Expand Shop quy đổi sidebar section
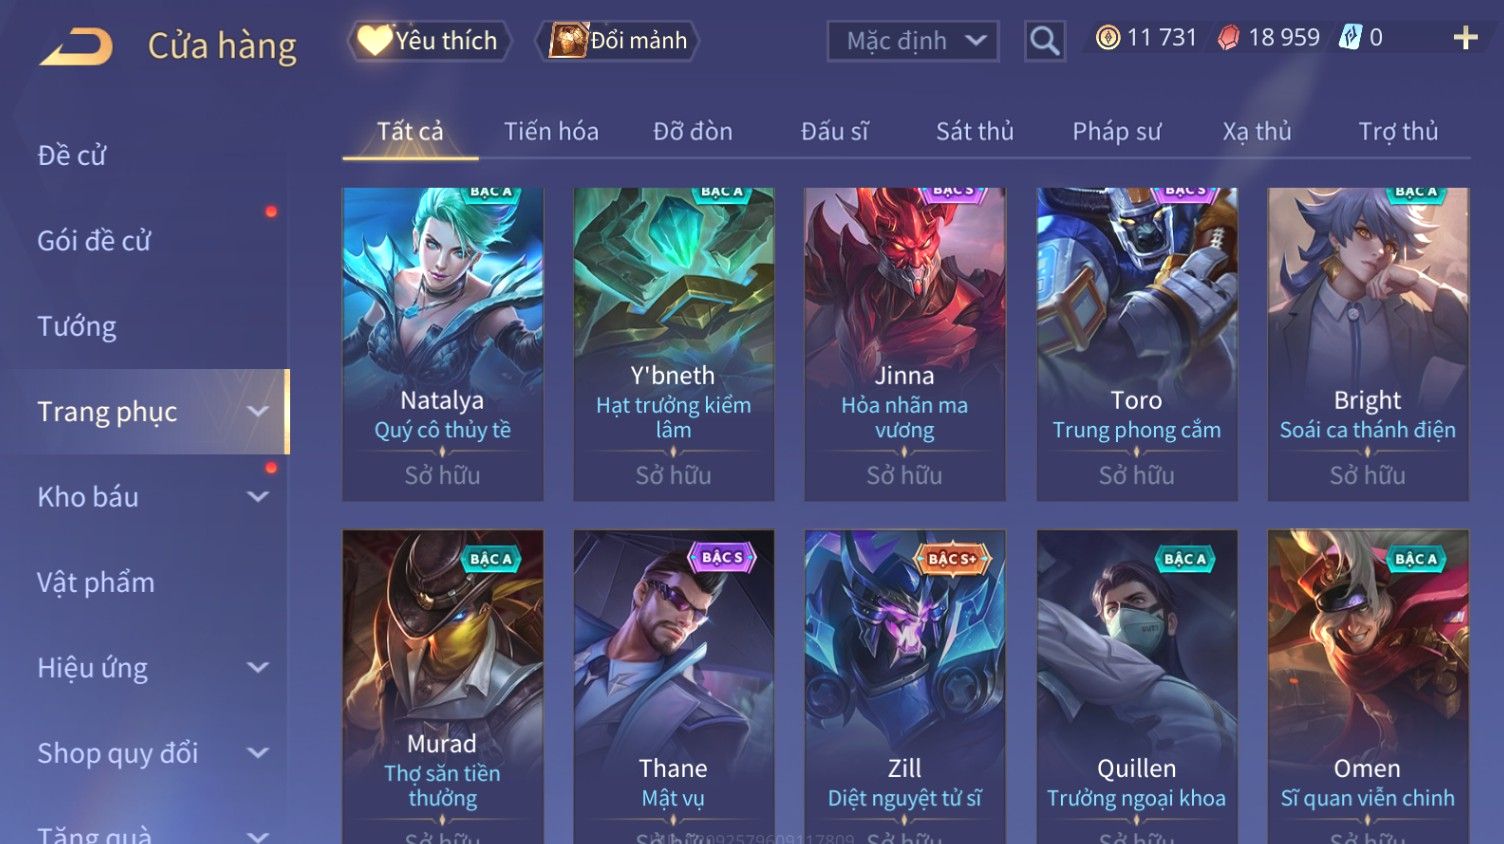 258,753
